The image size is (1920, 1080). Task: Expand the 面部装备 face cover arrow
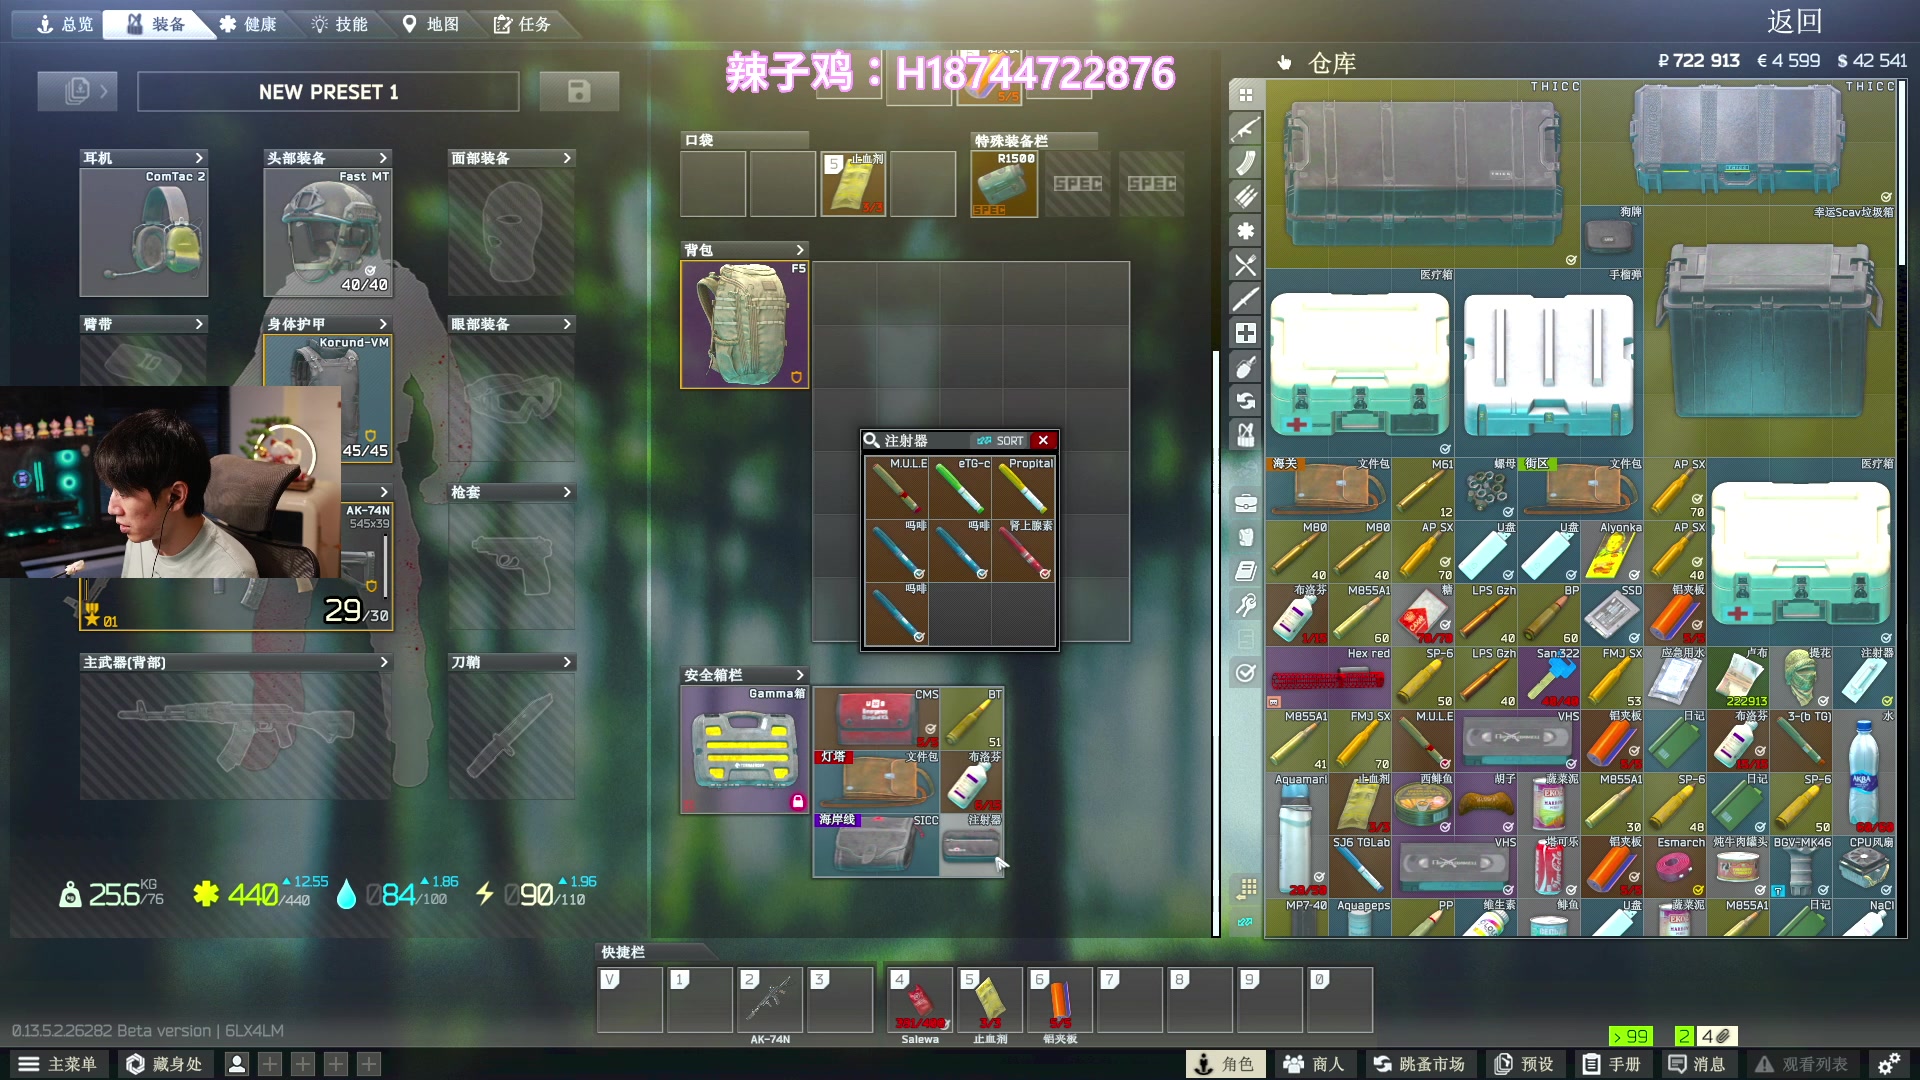567,158
